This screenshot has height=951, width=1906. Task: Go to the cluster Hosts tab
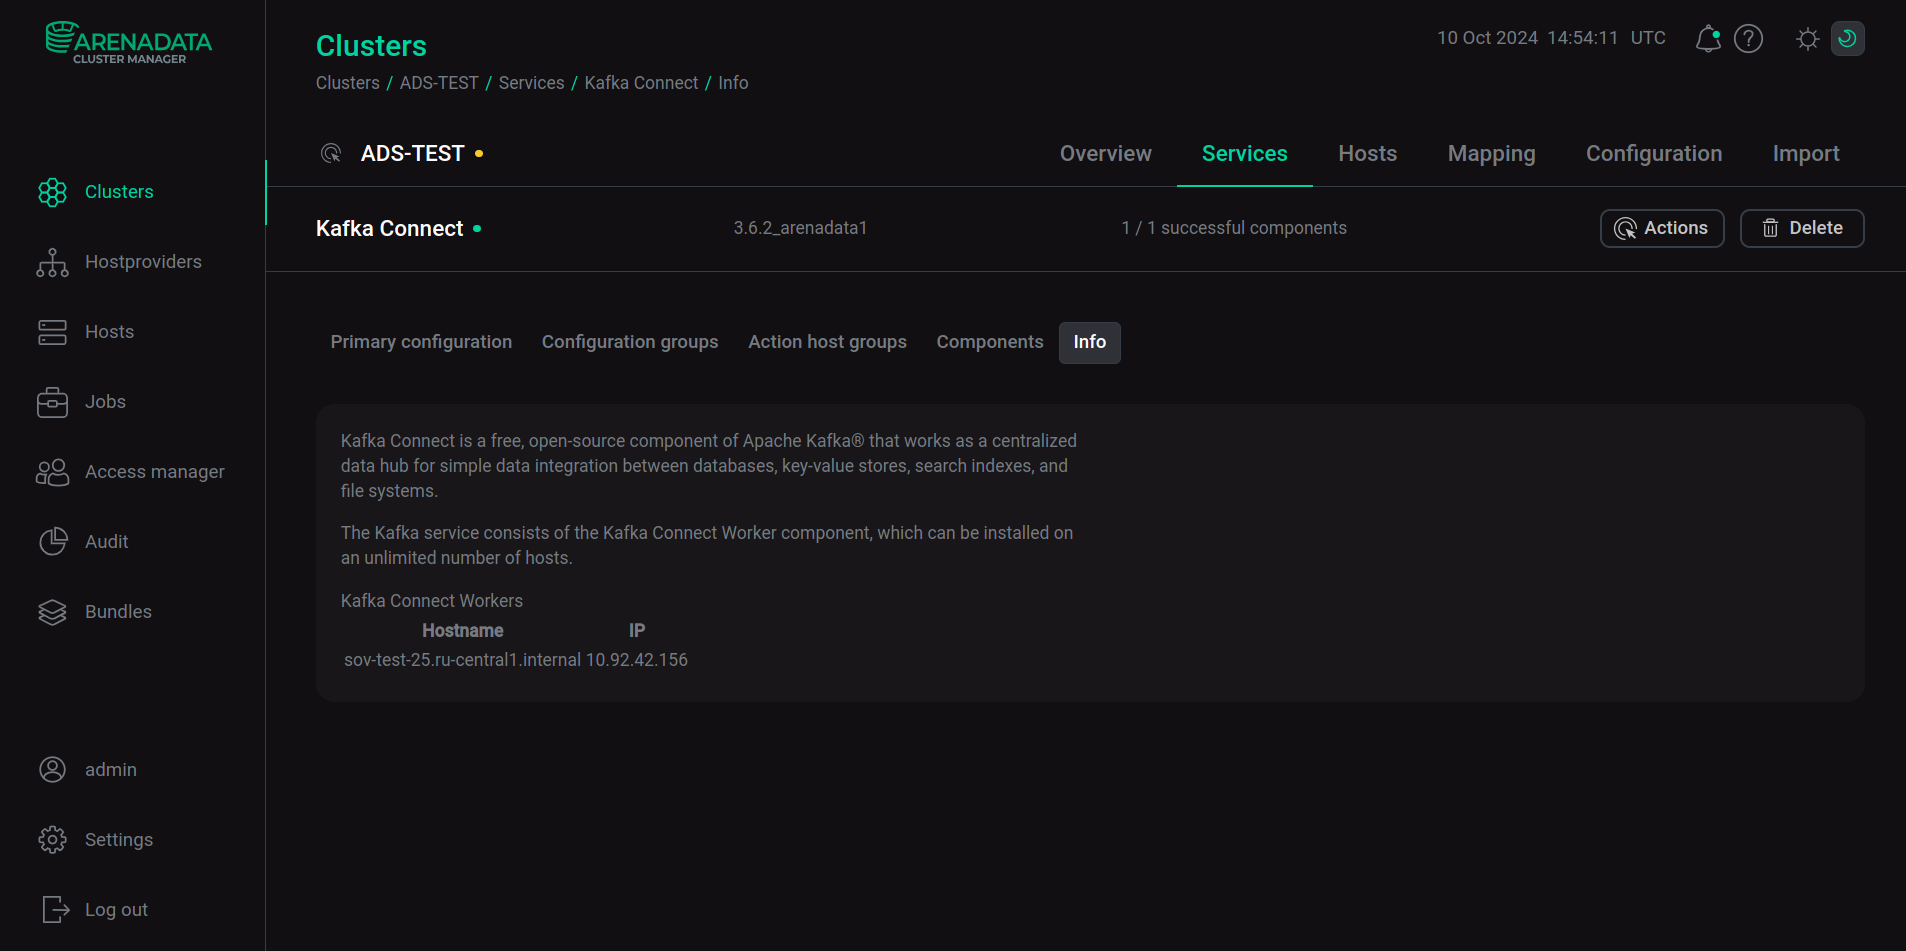pos(1367,154)
